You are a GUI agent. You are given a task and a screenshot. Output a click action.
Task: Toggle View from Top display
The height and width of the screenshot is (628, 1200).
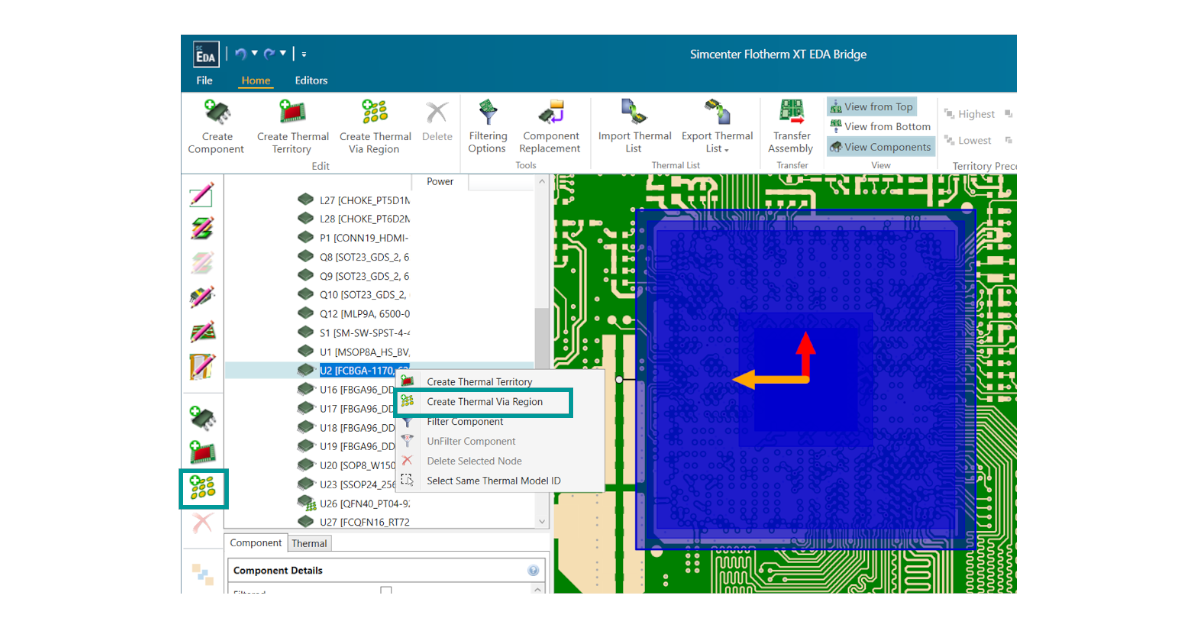tap(871, 106)
